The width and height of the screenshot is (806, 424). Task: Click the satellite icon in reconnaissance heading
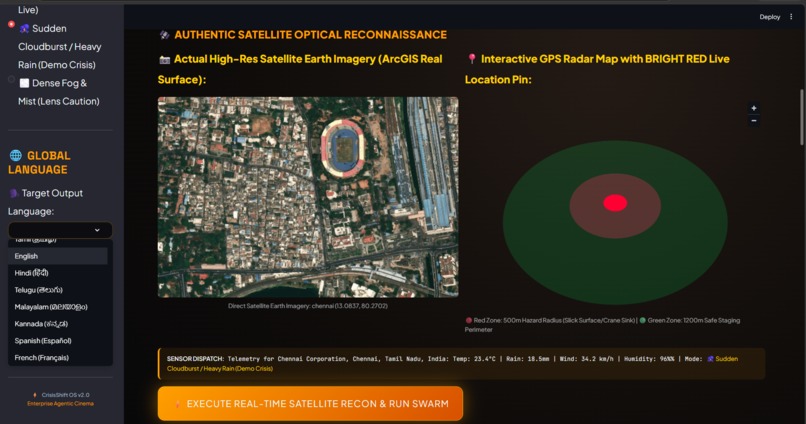click(x=164, y=35)
